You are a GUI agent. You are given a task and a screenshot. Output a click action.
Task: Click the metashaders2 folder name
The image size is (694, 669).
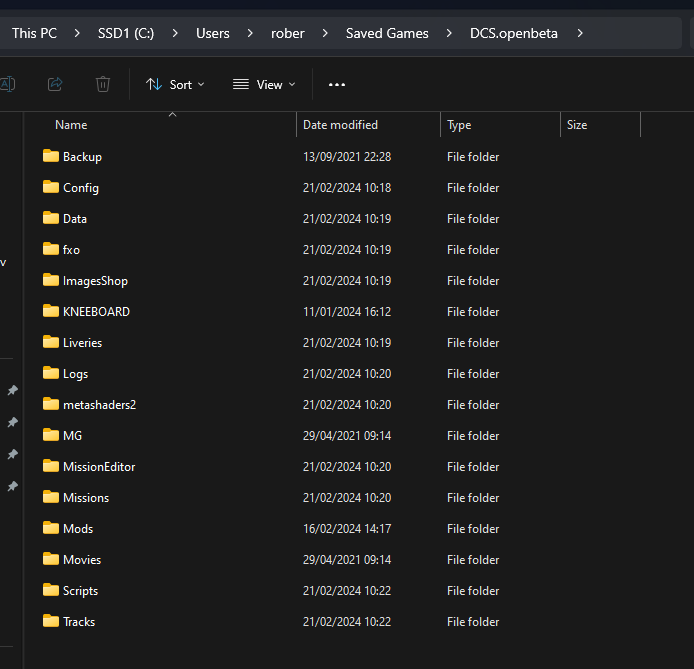[100, 404]
